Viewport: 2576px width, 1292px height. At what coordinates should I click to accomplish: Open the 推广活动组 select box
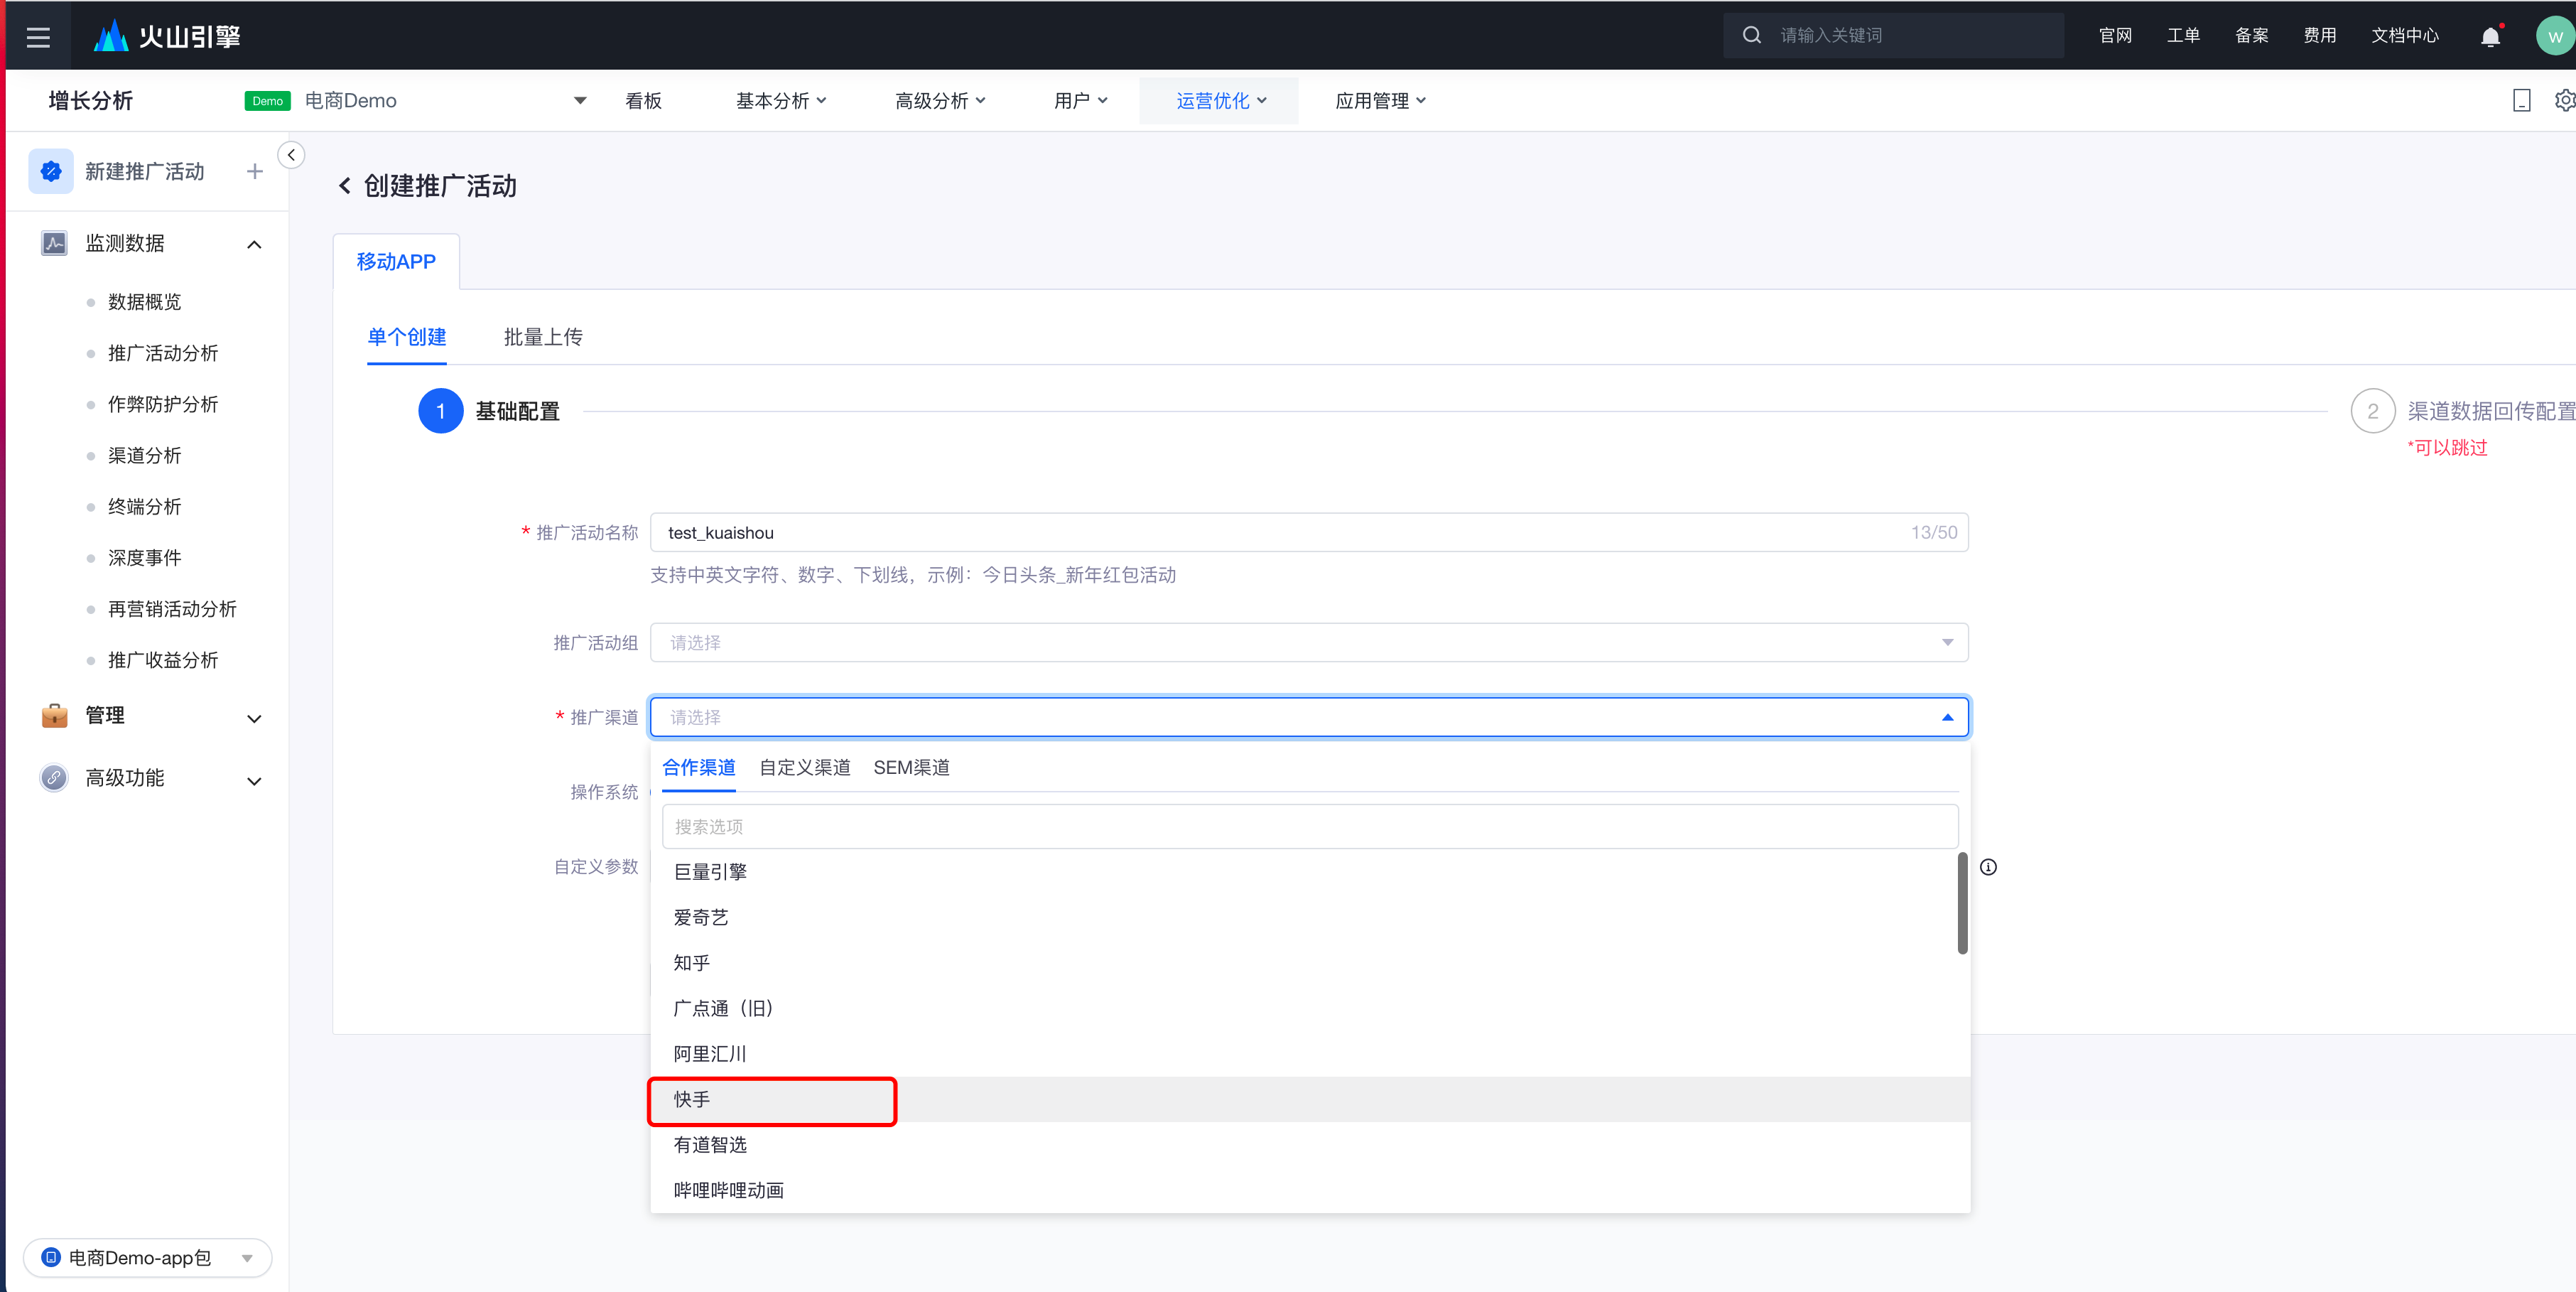(1309, 642)
